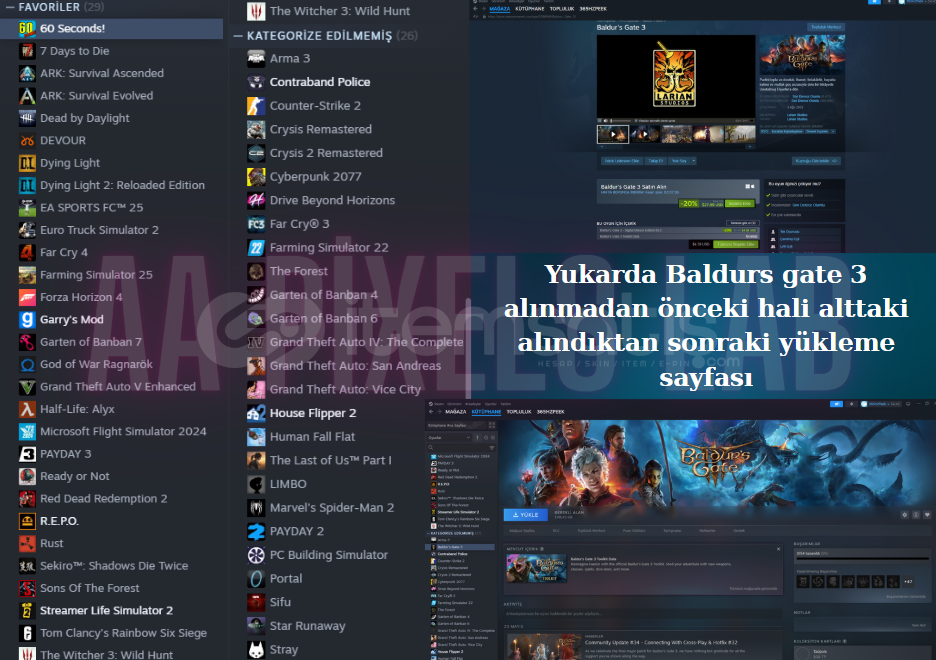Select the 60 Seconds! game icon
The width and height of the screenshot is (936, 660).
click(27, 28)
